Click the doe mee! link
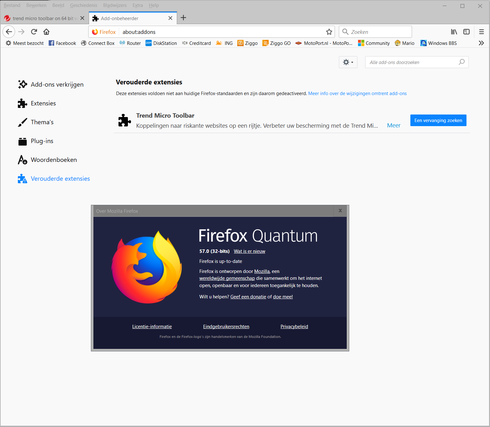The height and width of the screenshot is (427, 490). point(283,297)
